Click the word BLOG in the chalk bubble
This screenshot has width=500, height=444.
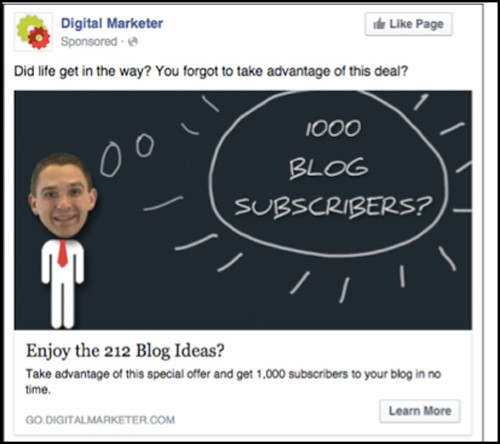click(329, 168)
